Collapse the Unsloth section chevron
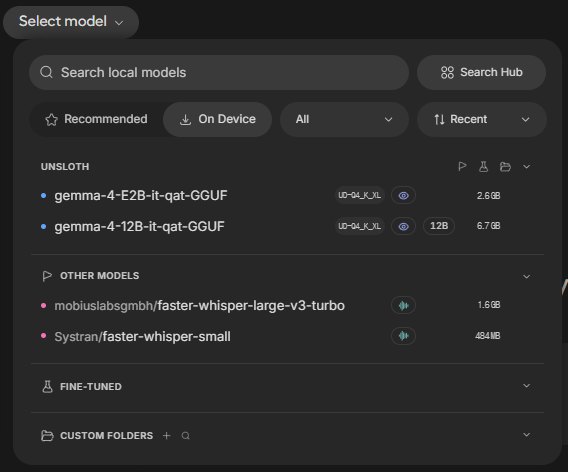The height and width of the screenshot is (472, 568). pos(527,167)
